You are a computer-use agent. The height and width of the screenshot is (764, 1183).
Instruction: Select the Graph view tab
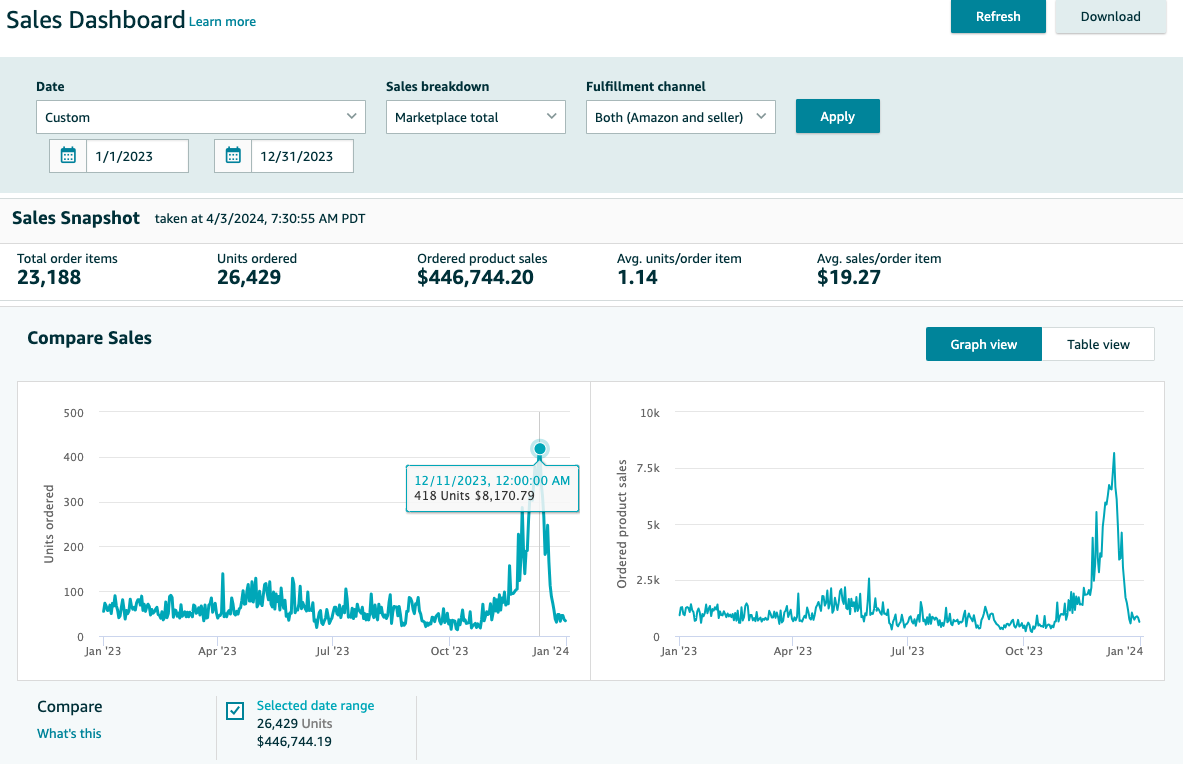983,344
